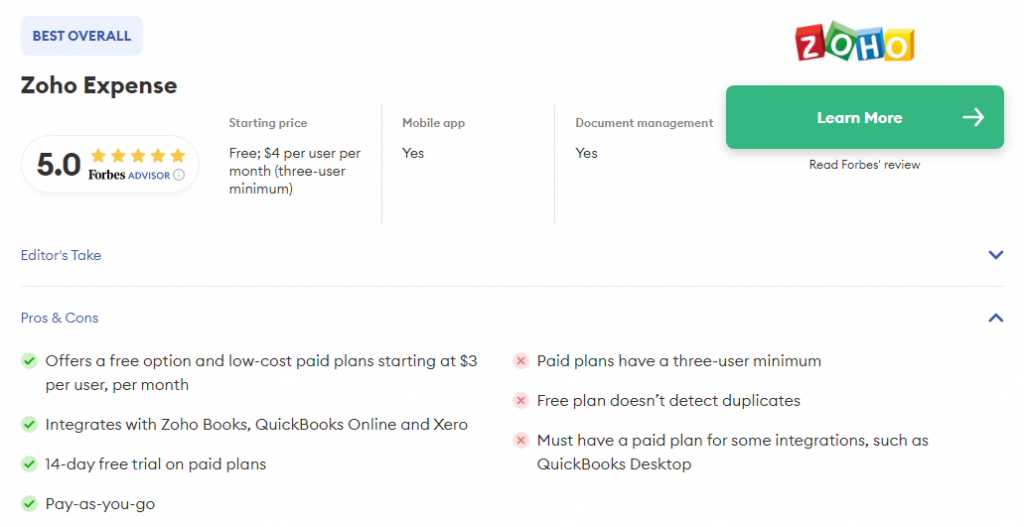
Task: Click the red X beside QuickBooks Desktop con
Action: pos(521,440)
